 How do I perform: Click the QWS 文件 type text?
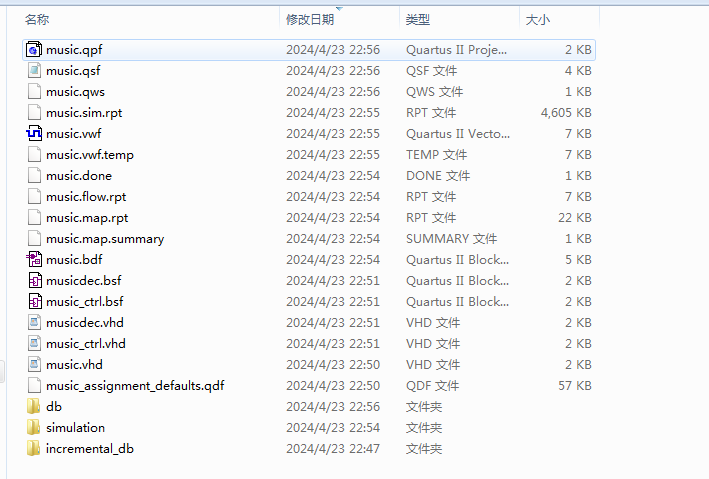click(435, 92)
